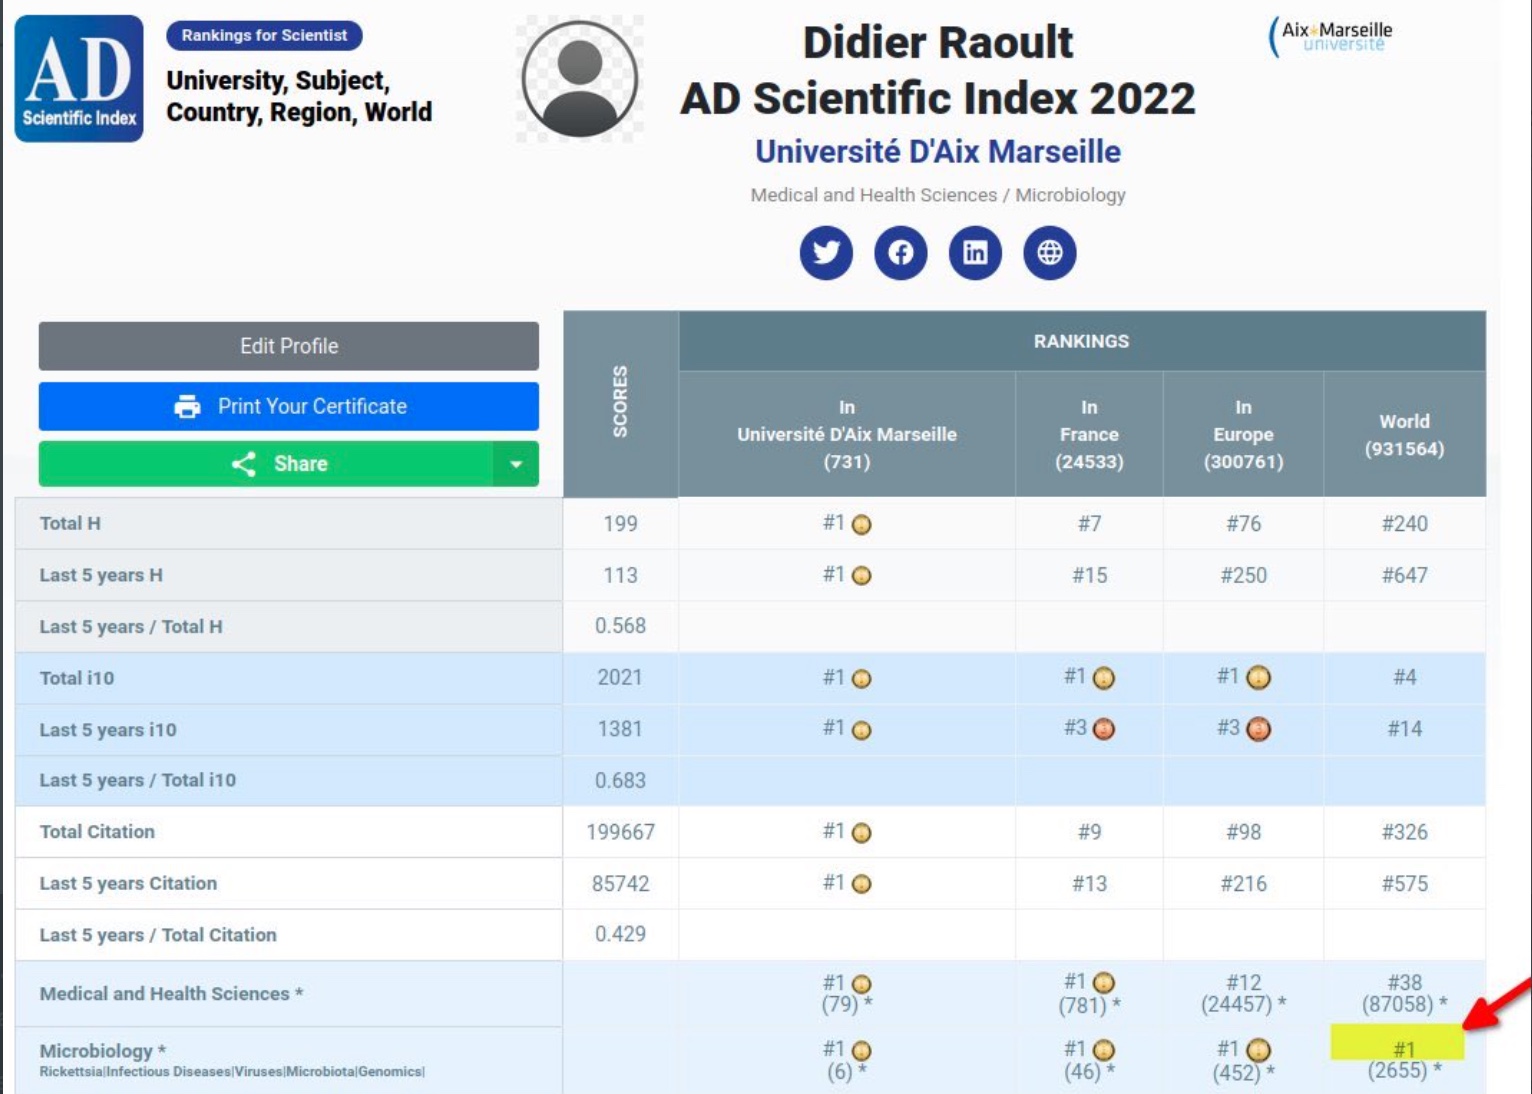Viewport: 1532px width, 1094px height.
Task: Click the SCORES column header
Action: pyautogui.click(x=621, y=402)
